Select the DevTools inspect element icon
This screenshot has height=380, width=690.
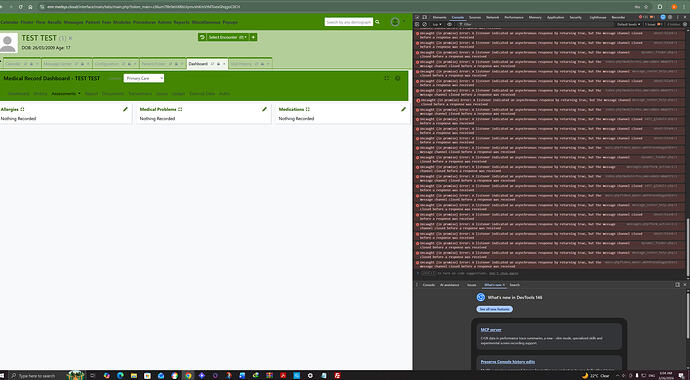[x=418, y=17]
